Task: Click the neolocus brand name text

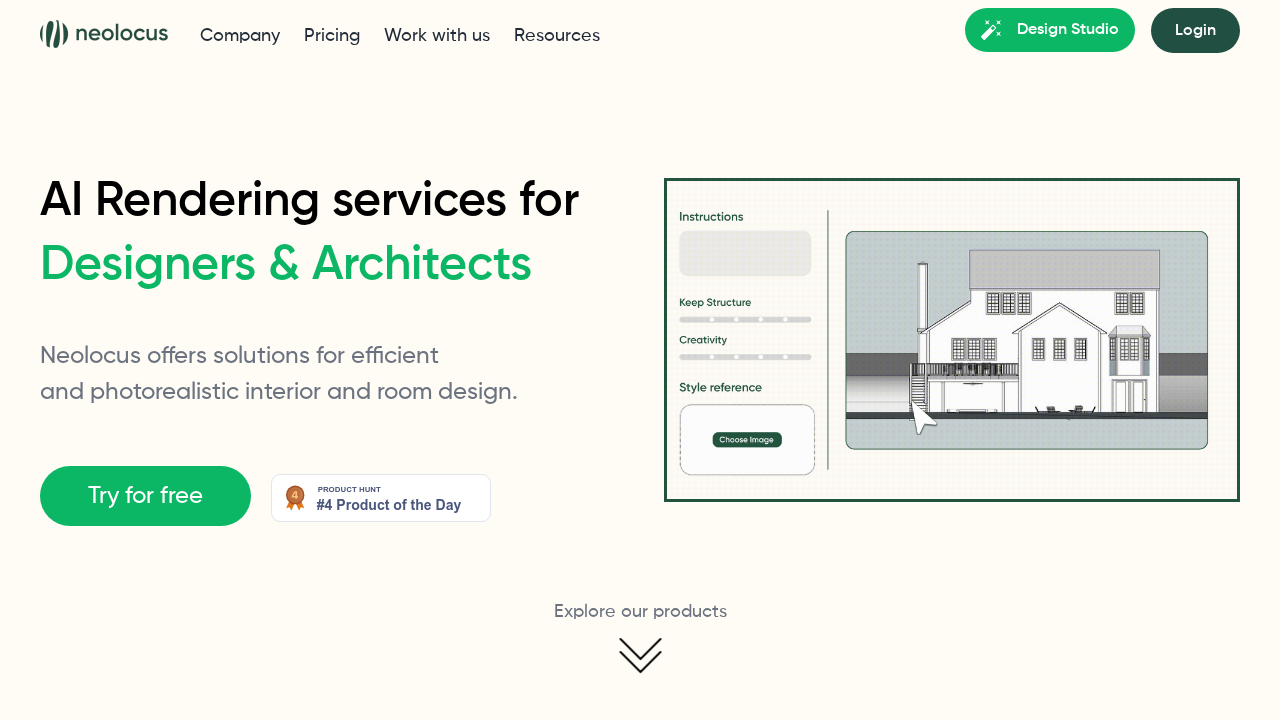Action: (121, 34)
